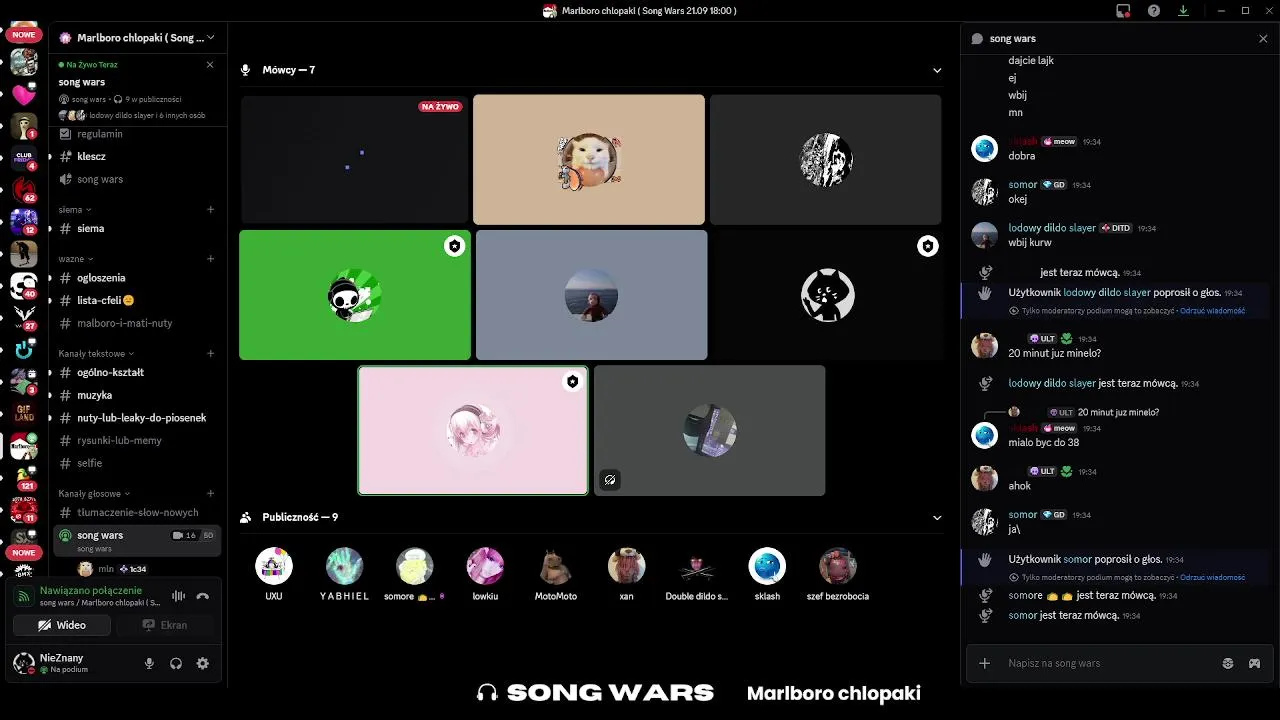Expand the Marlboro chlopaki server menu
The image size is (1280, 720).
(x=140, y=38)
